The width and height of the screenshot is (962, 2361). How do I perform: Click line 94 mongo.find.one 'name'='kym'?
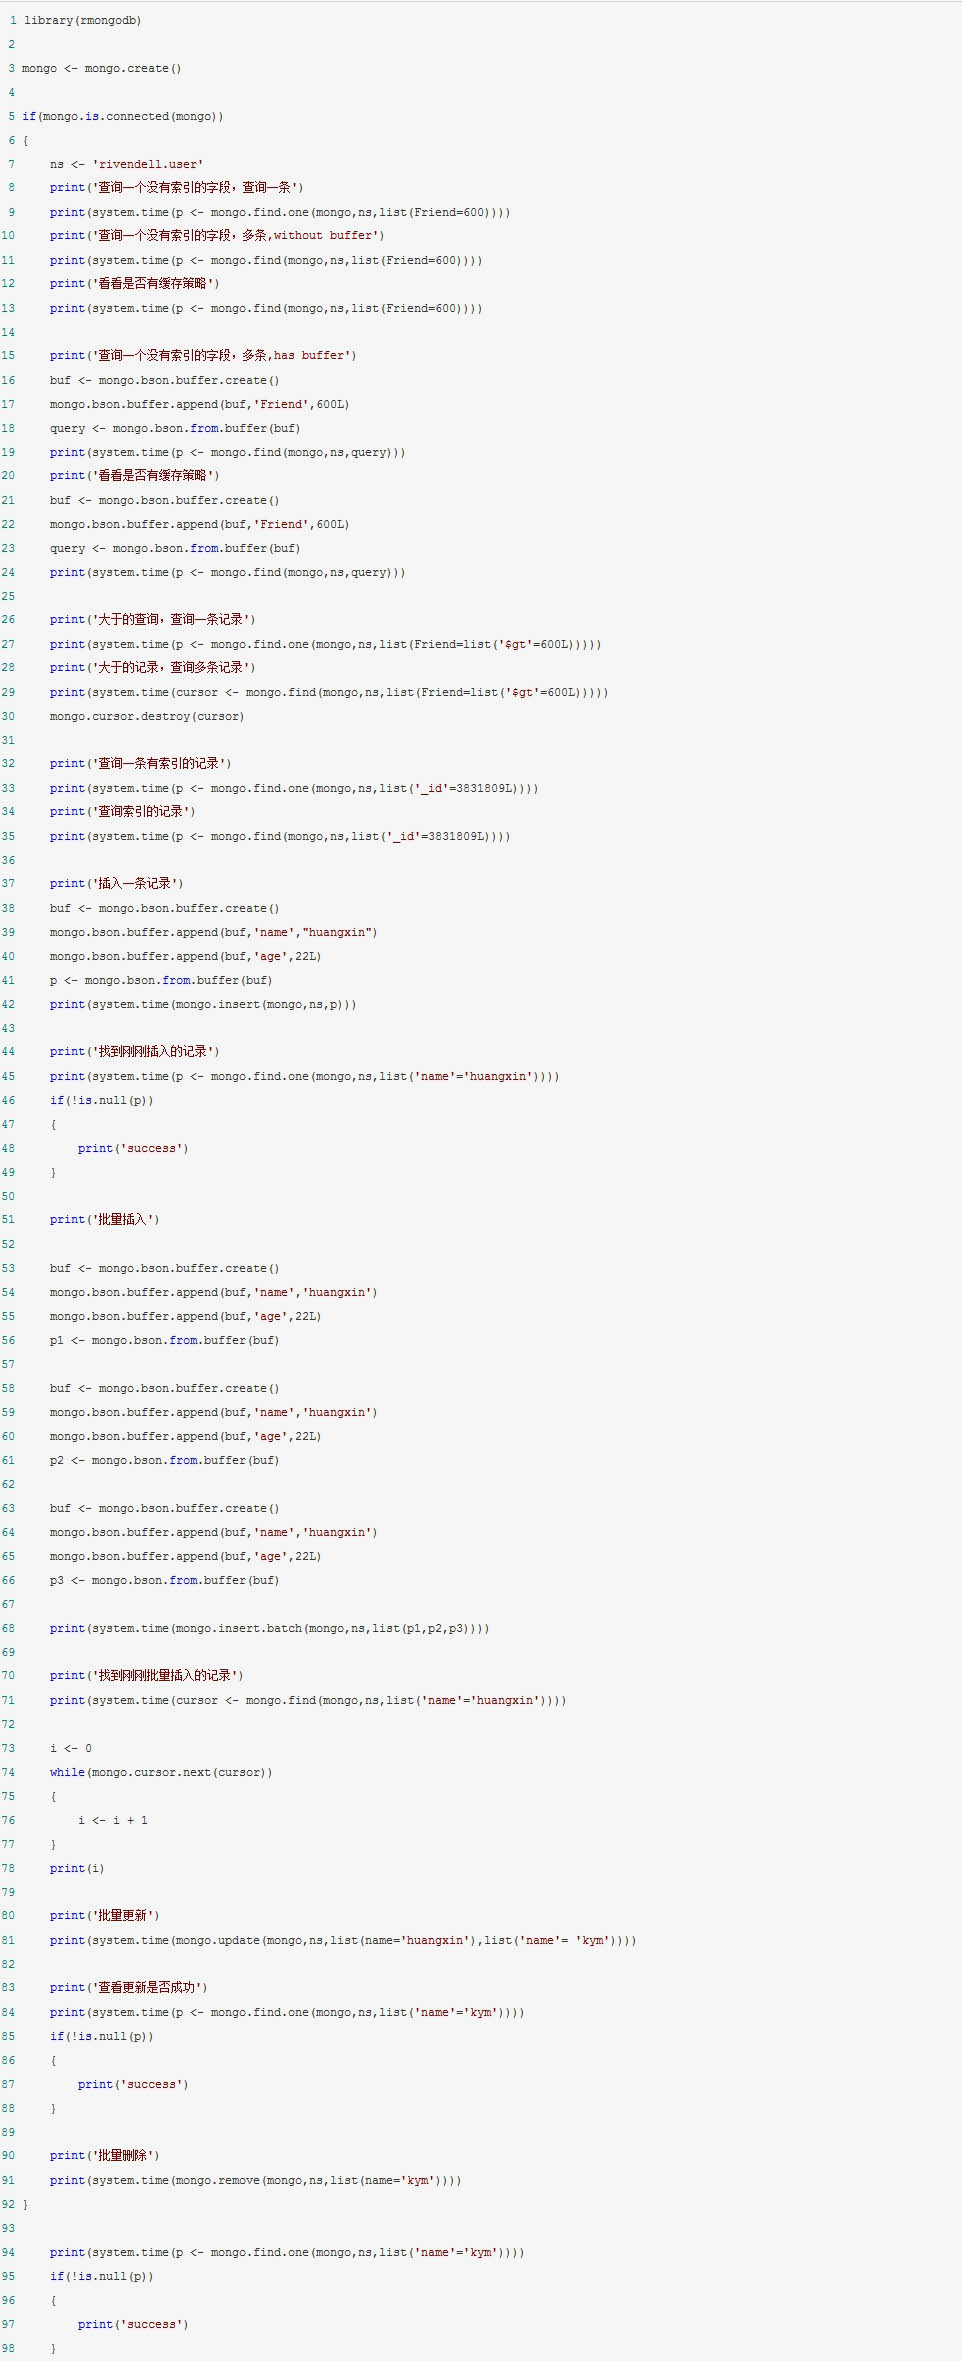tap(287, 2252)
